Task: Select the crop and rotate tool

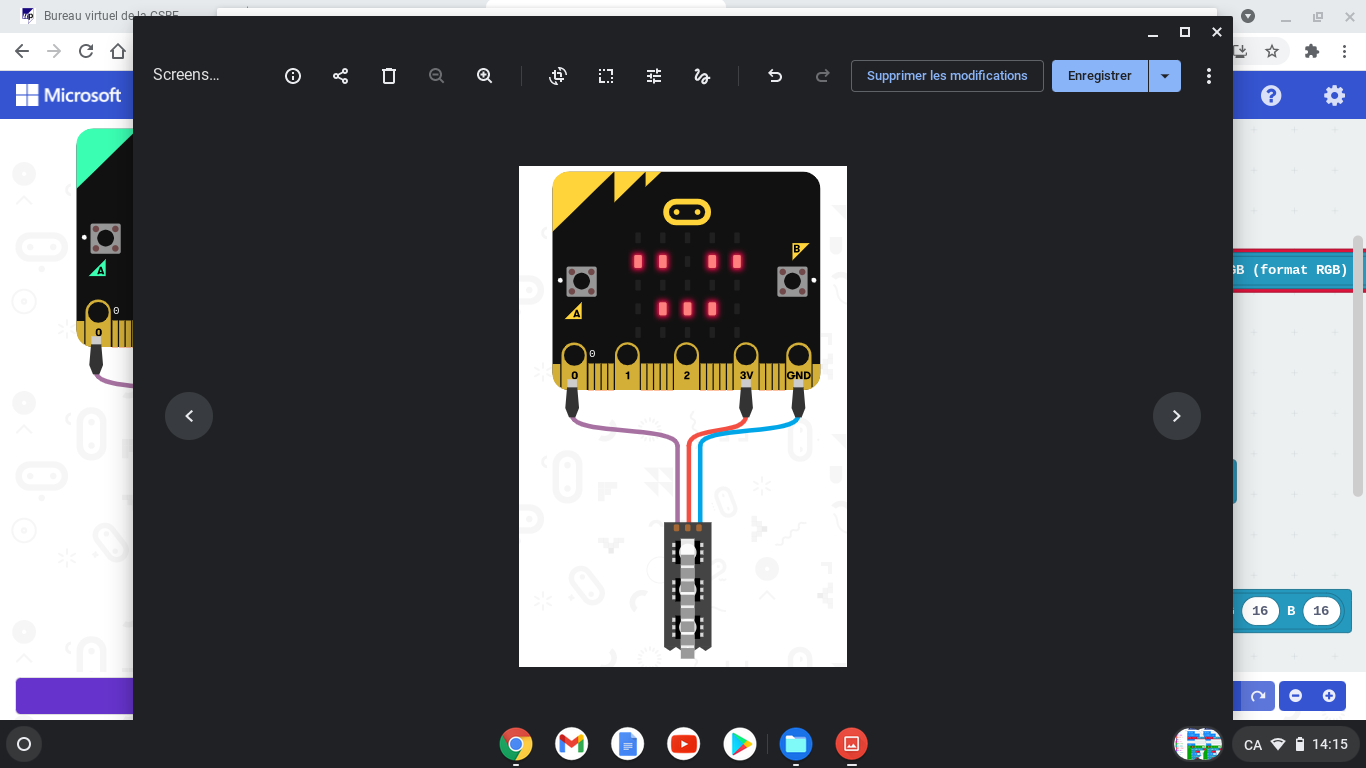Action: point(558,76)
